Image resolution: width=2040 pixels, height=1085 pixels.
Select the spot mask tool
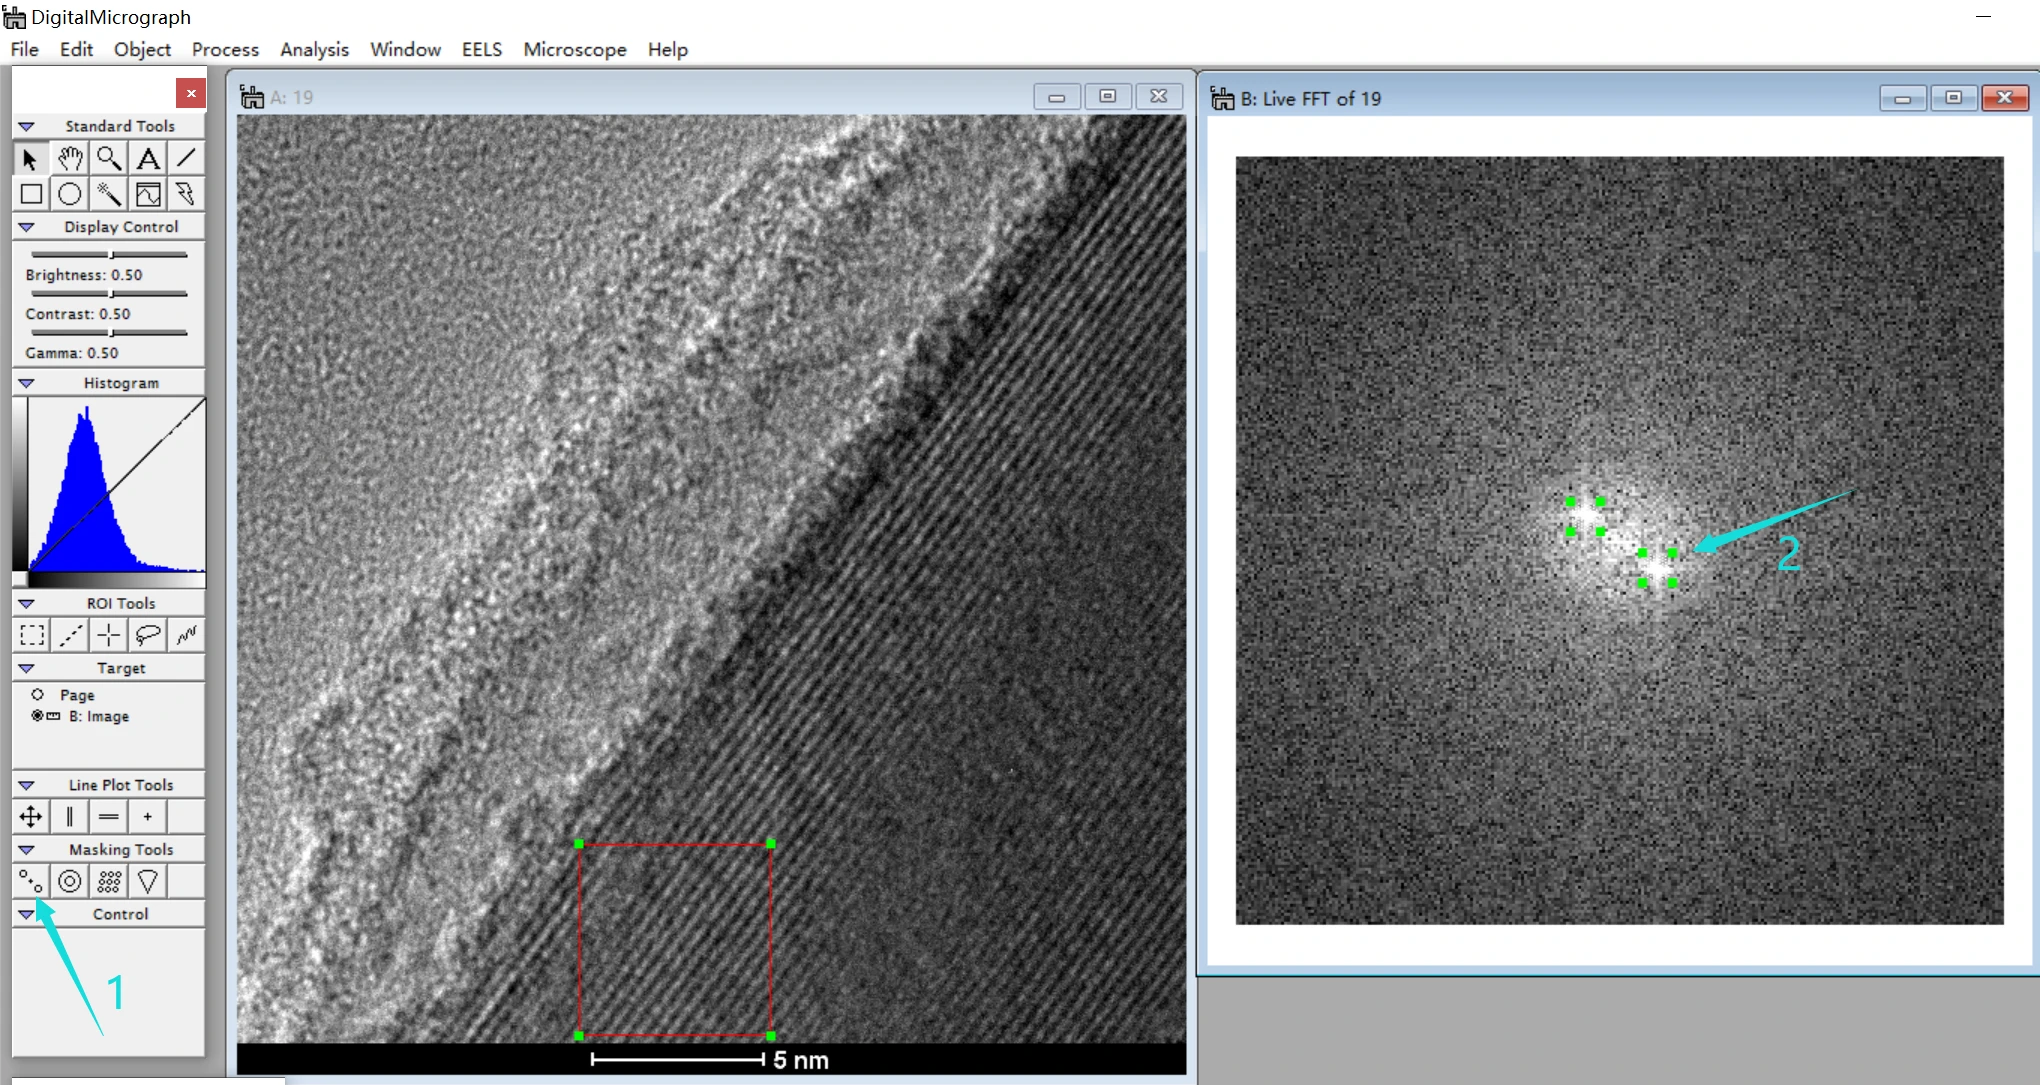[x=31, y=881]
